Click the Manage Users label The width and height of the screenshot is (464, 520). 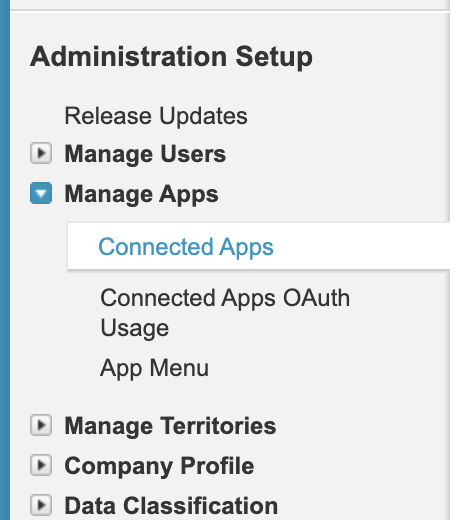coord(145,154)
